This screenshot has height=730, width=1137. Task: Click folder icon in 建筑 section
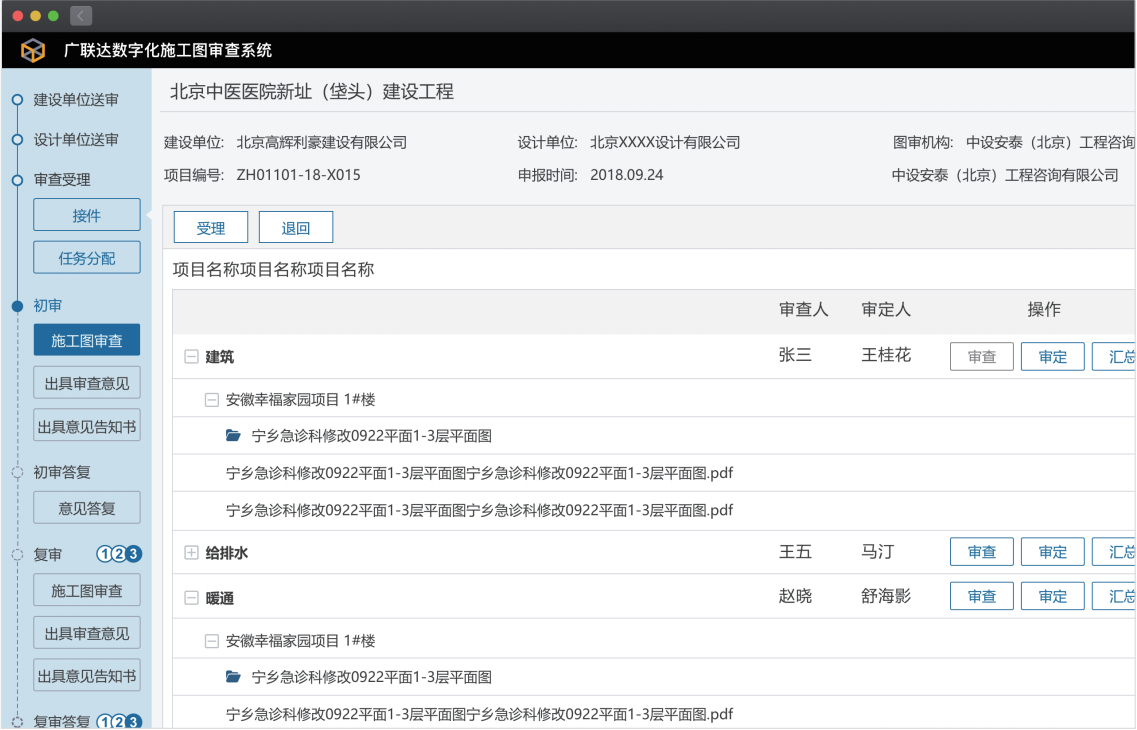tap(233, 436)
